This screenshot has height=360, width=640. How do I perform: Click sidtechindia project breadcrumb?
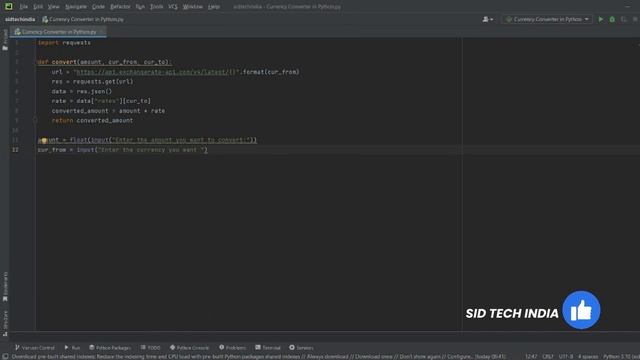point(20,19)
